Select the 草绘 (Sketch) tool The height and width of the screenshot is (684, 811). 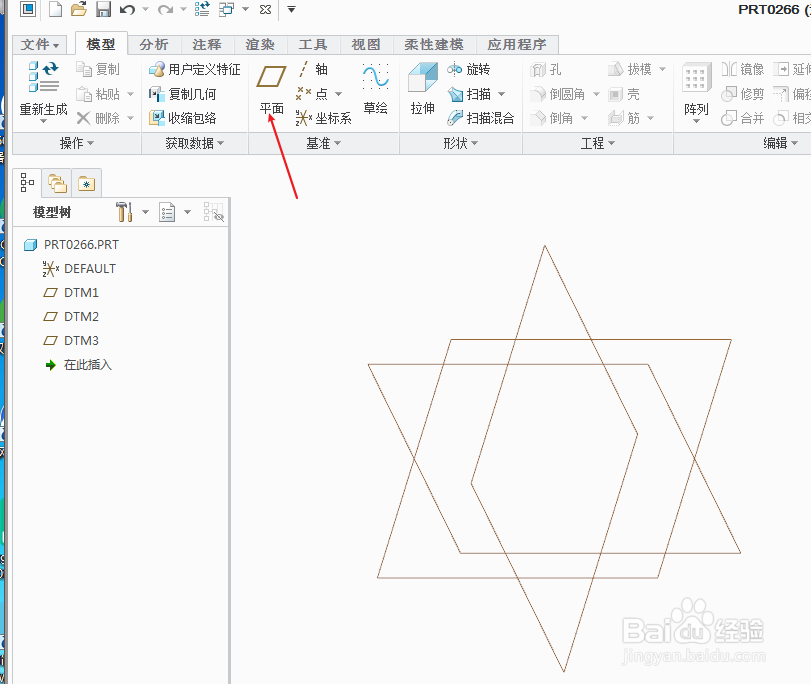[x=375, y=86]
